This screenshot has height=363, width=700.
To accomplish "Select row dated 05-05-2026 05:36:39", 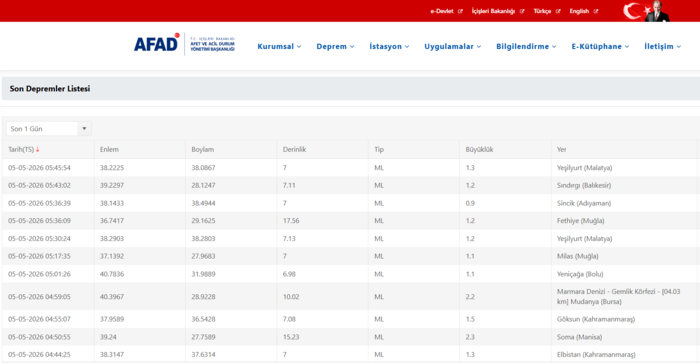I will click(350, 203).
